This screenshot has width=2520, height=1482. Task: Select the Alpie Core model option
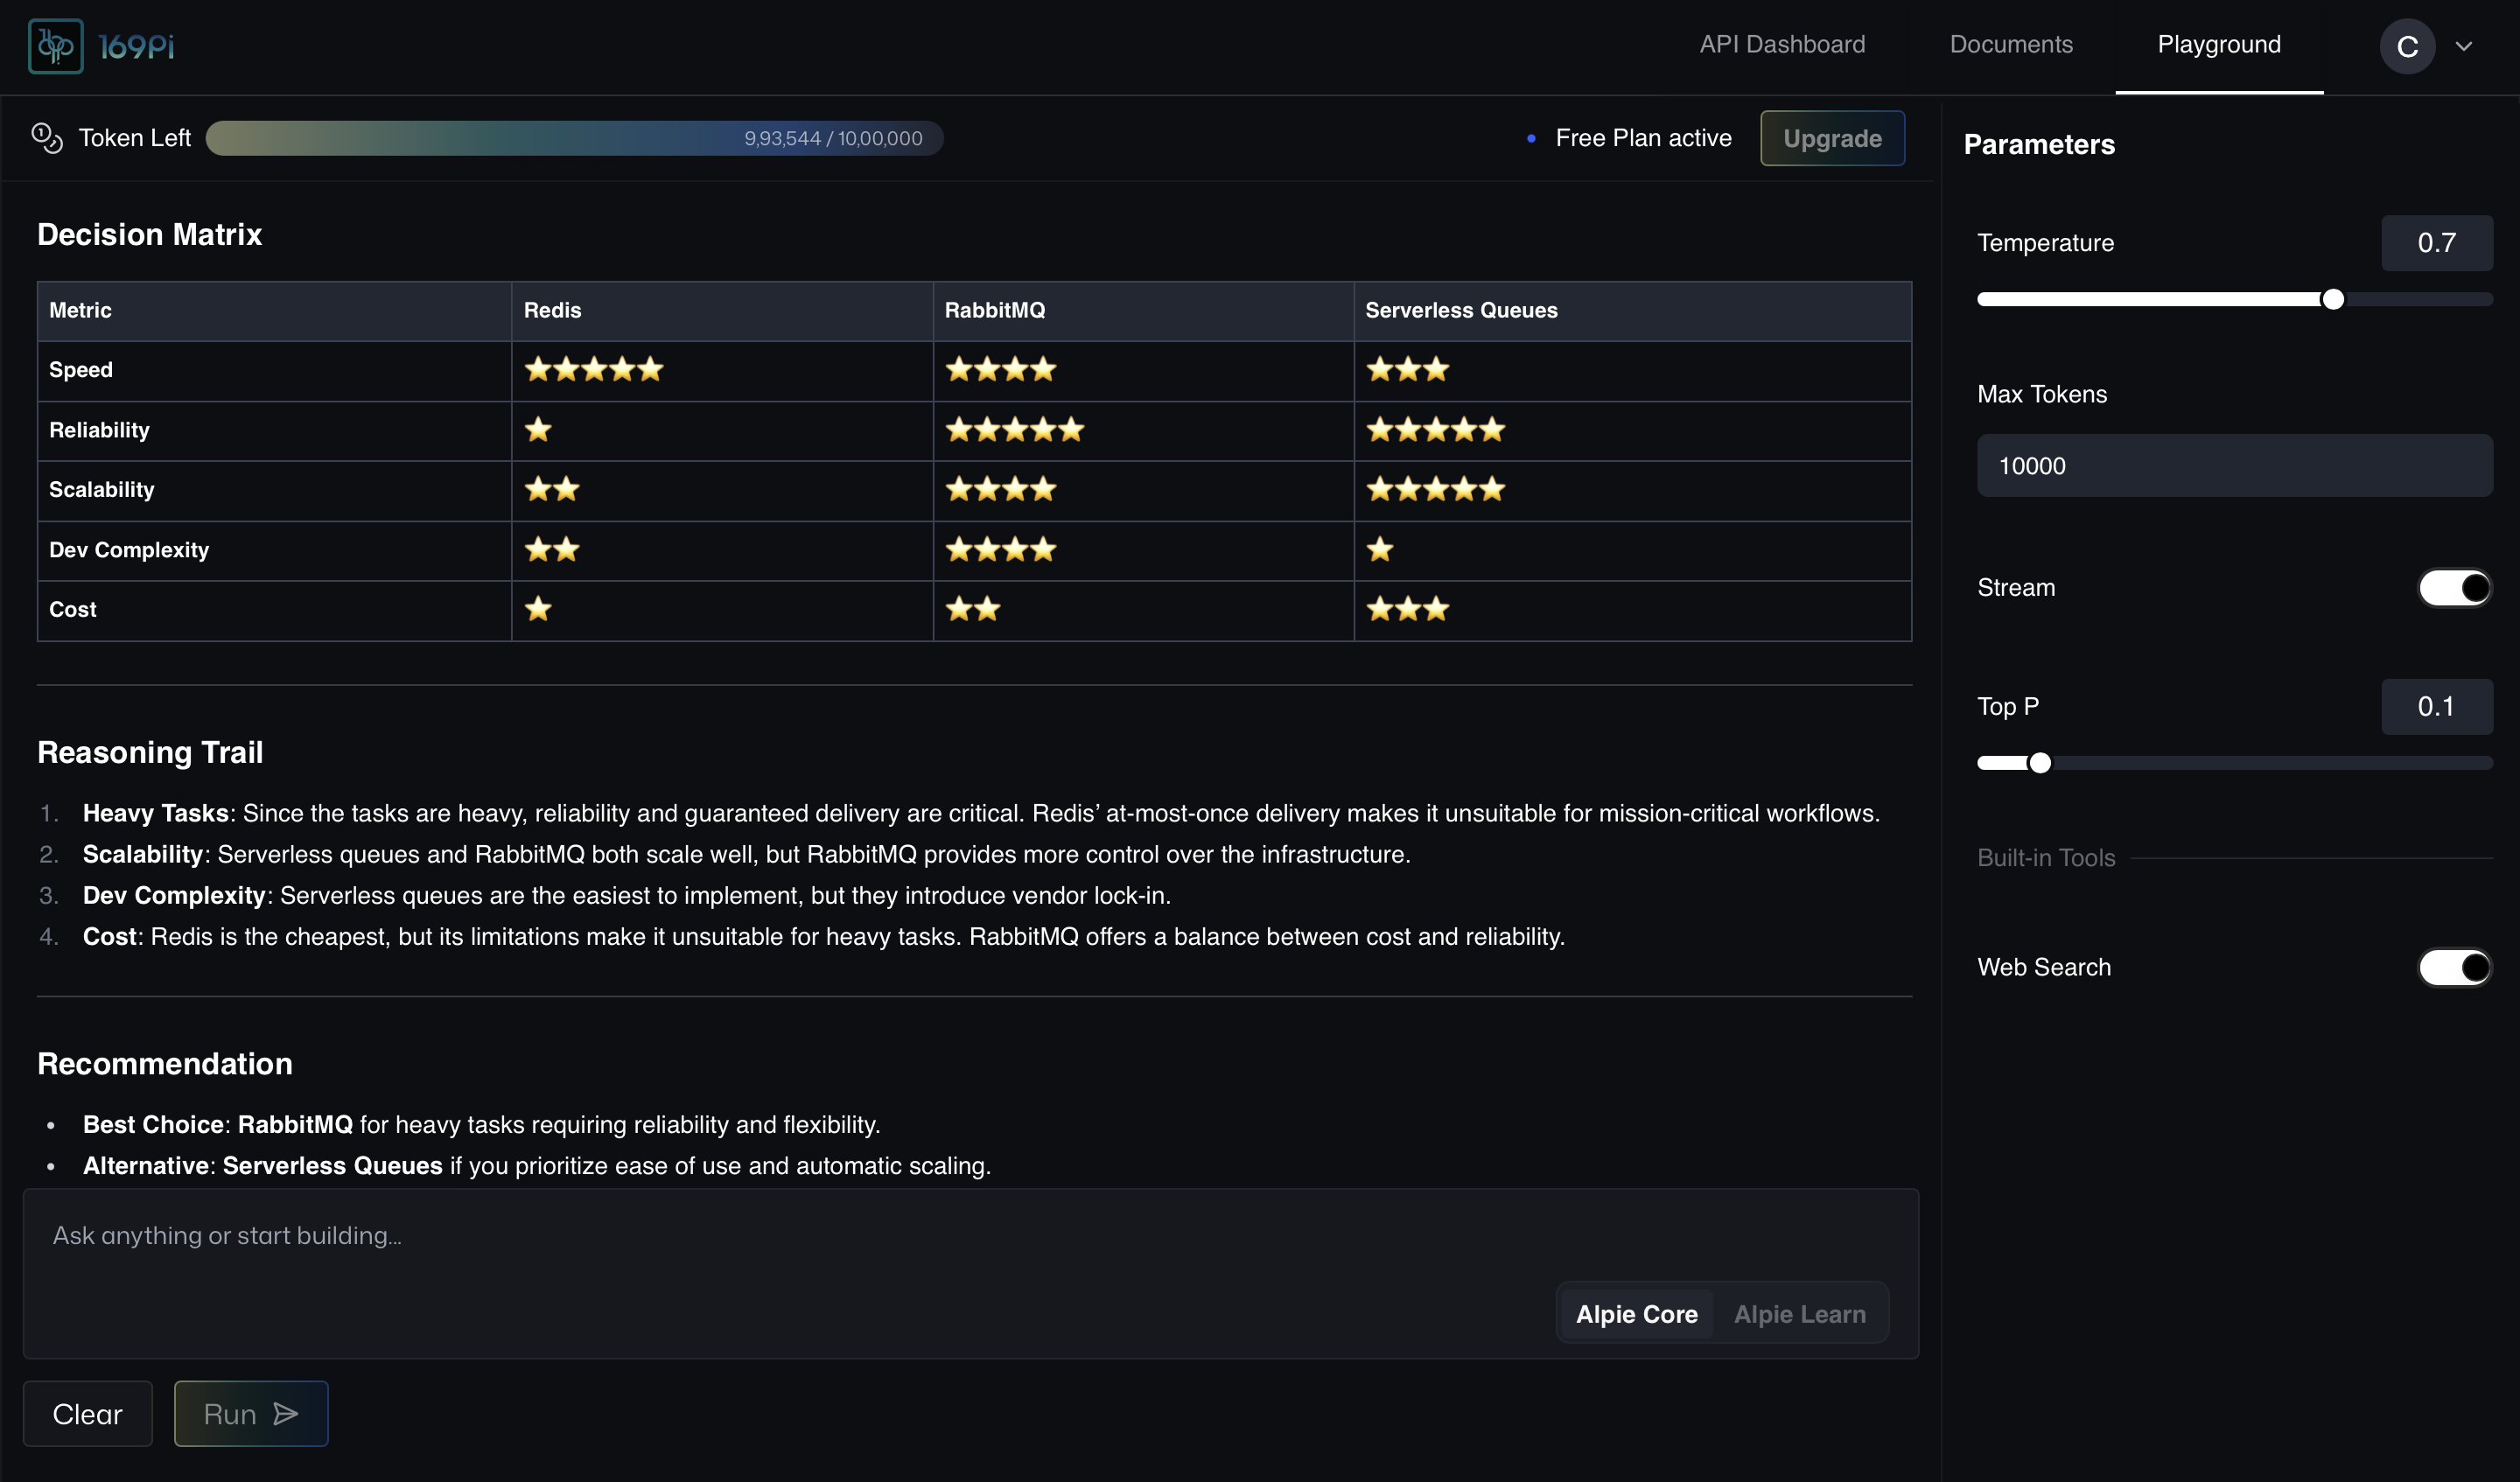tap(1636, 1314)
